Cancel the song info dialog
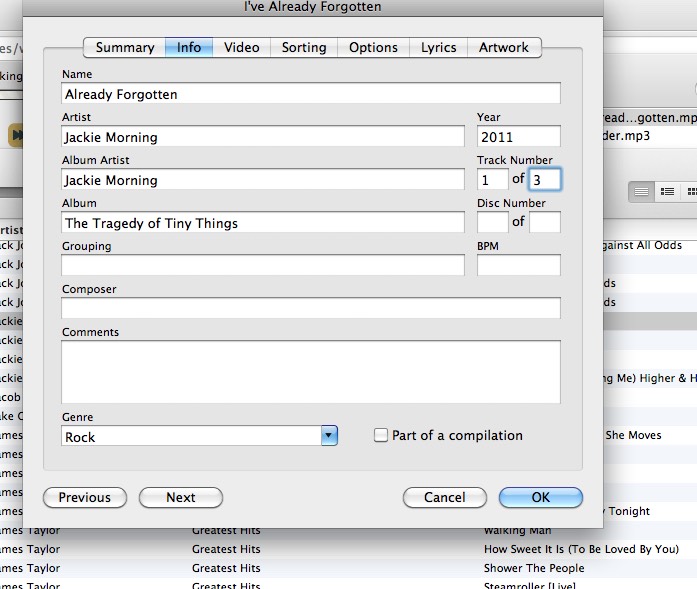Screen dimensions: 697x589 [445, 497]
